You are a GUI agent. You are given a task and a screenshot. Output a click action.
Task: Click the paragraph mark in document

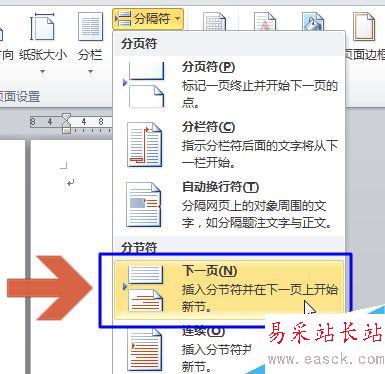coord(70,183)
